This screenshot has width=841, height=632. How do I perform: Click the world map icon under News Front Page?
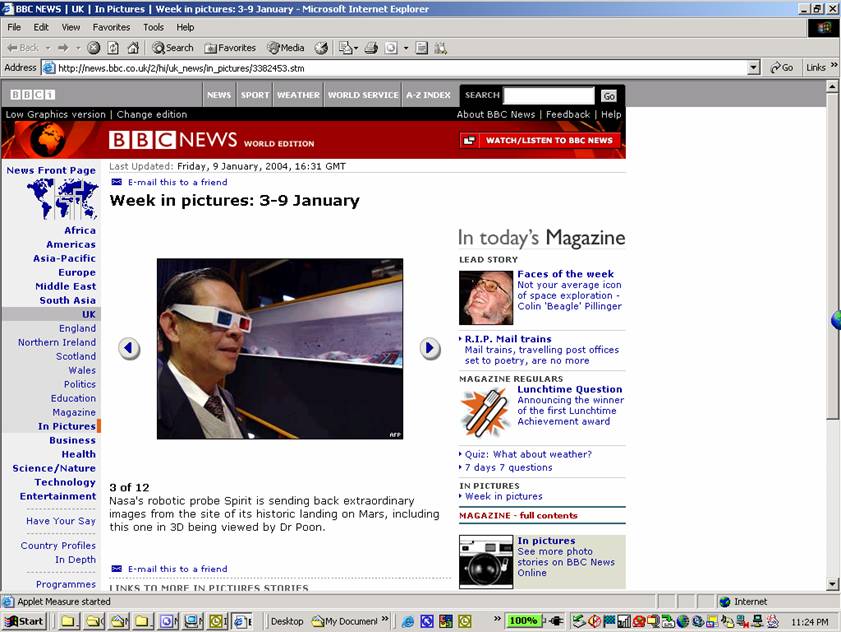pyautogui.click(x=62, y=199)
